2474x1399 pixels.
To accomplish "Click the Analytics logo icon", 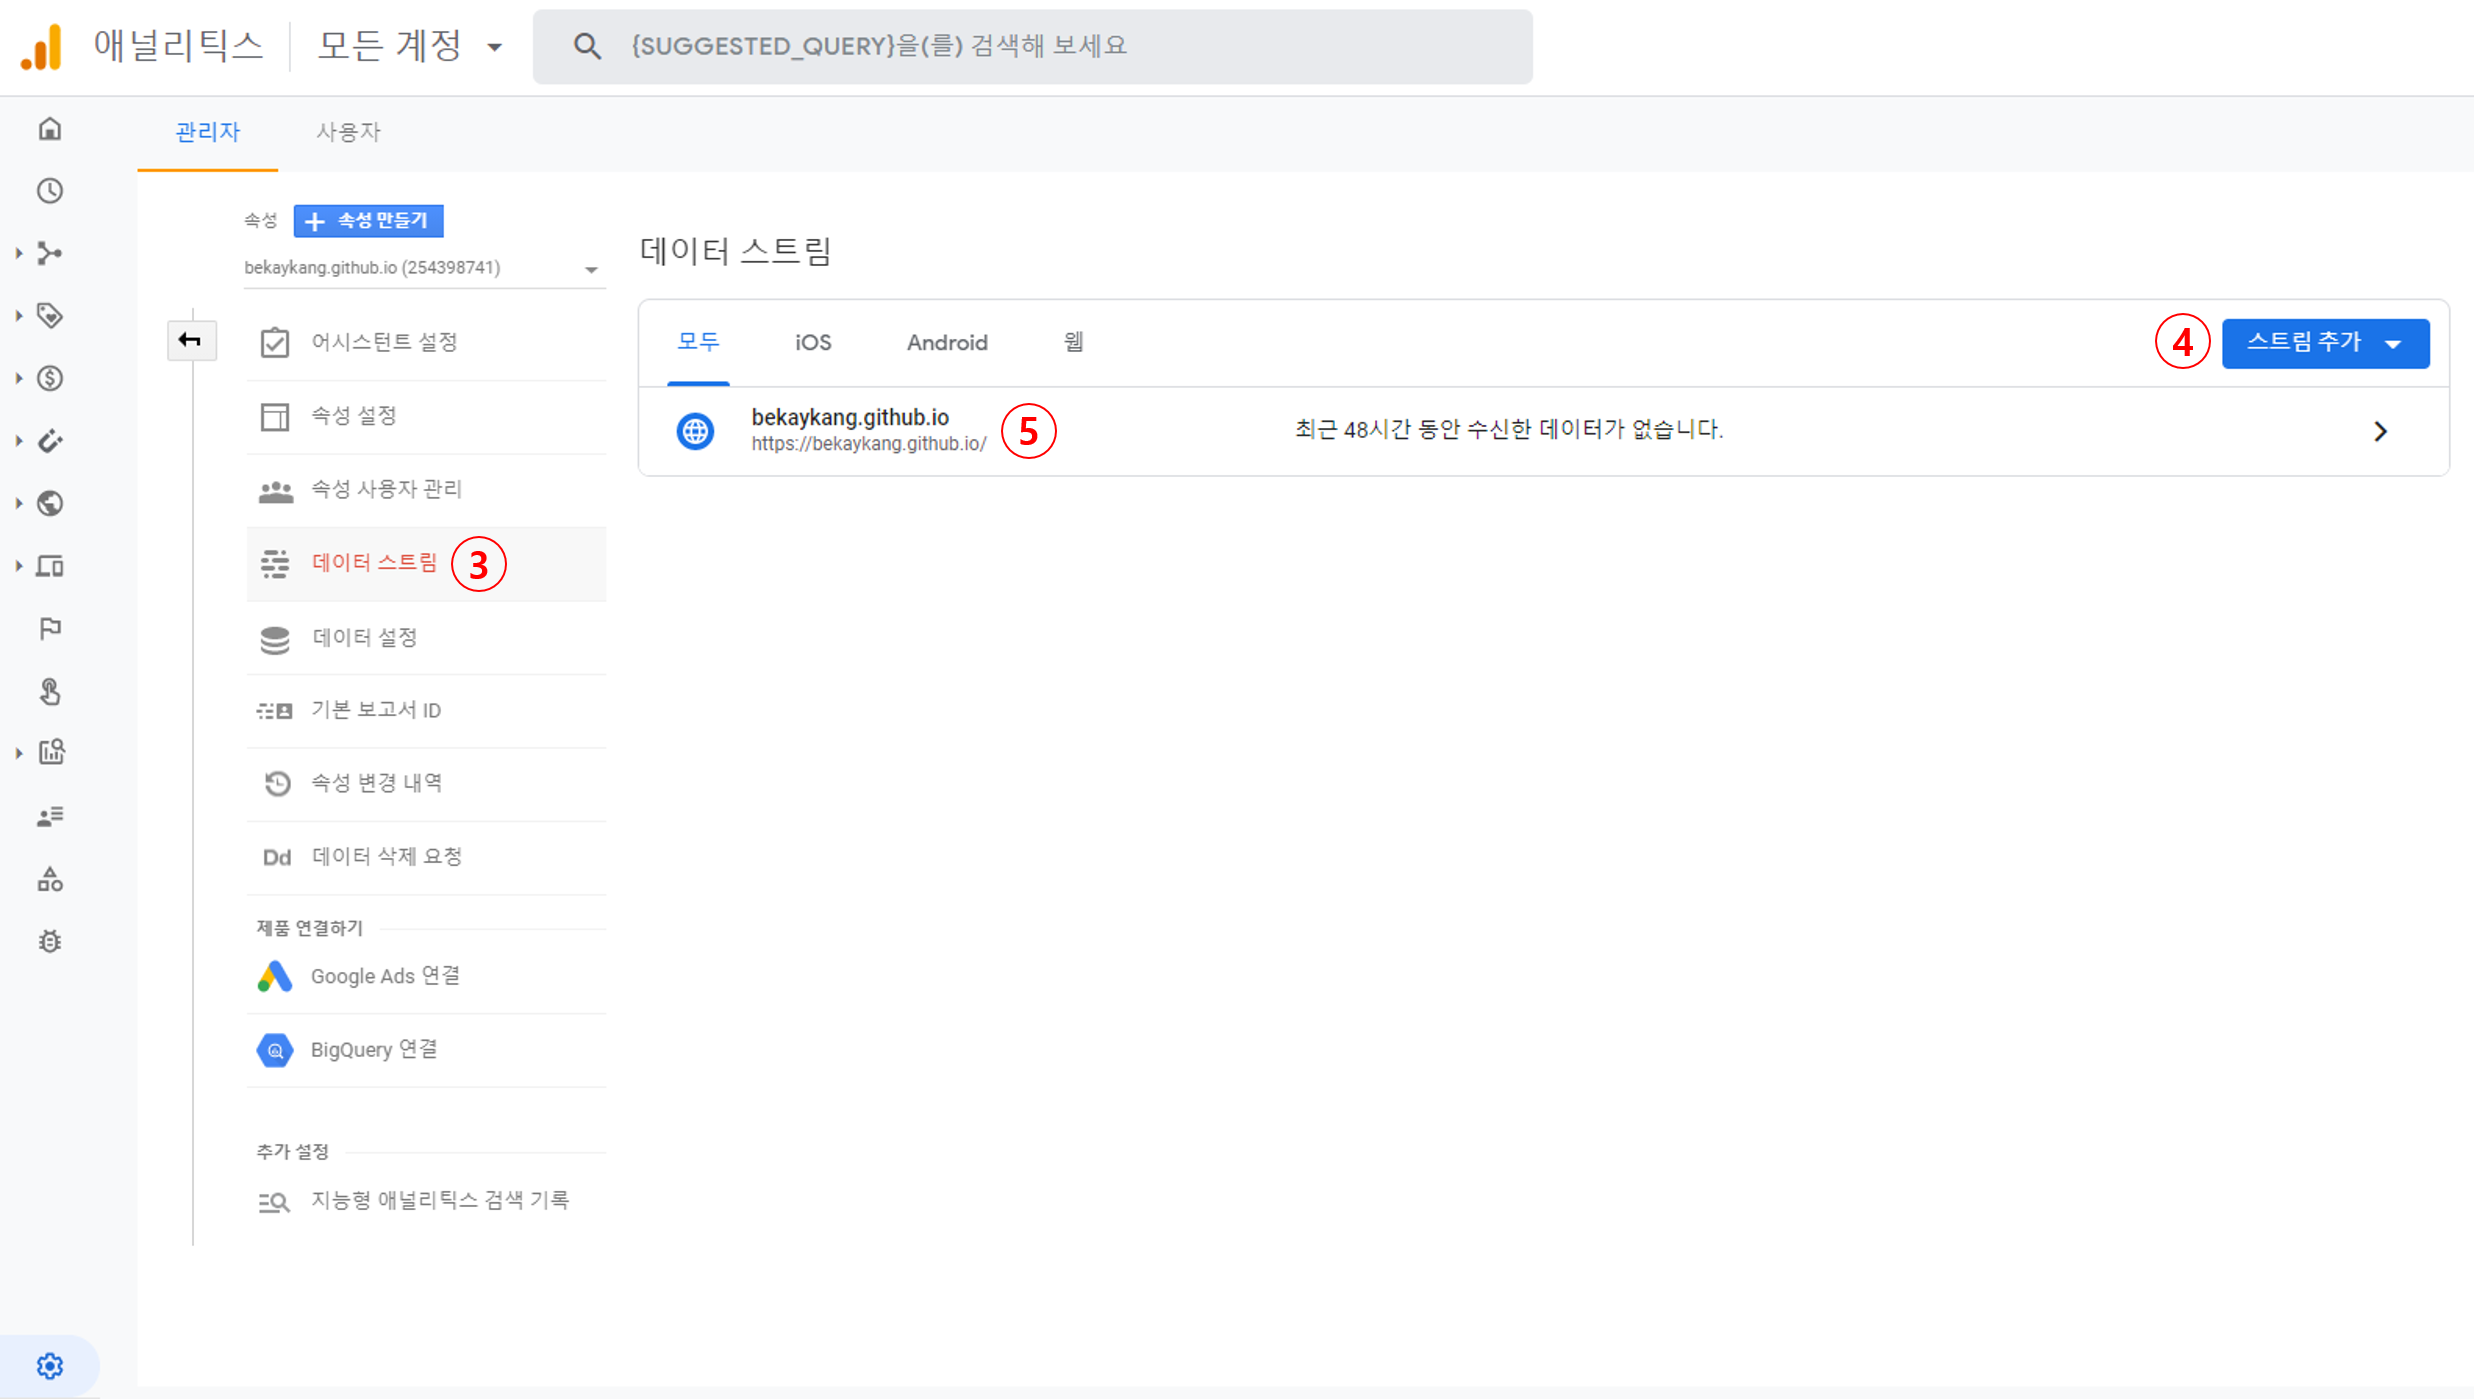I will (42, 46).
